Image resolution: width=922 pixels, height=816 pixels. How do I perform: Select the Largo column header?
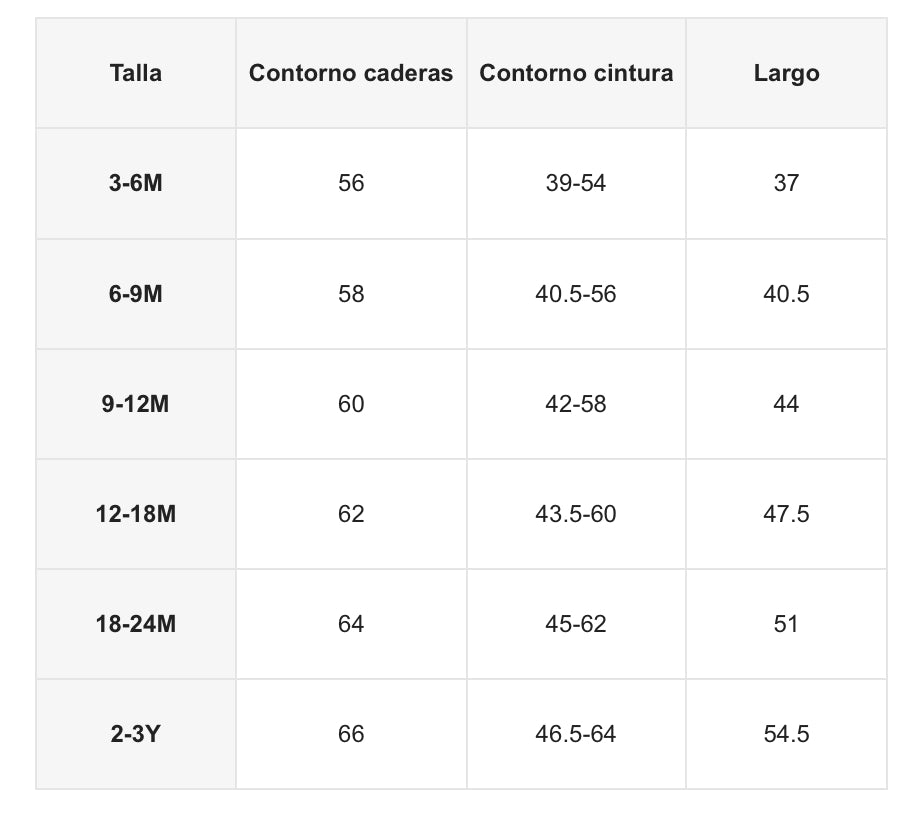pos(786,73)
